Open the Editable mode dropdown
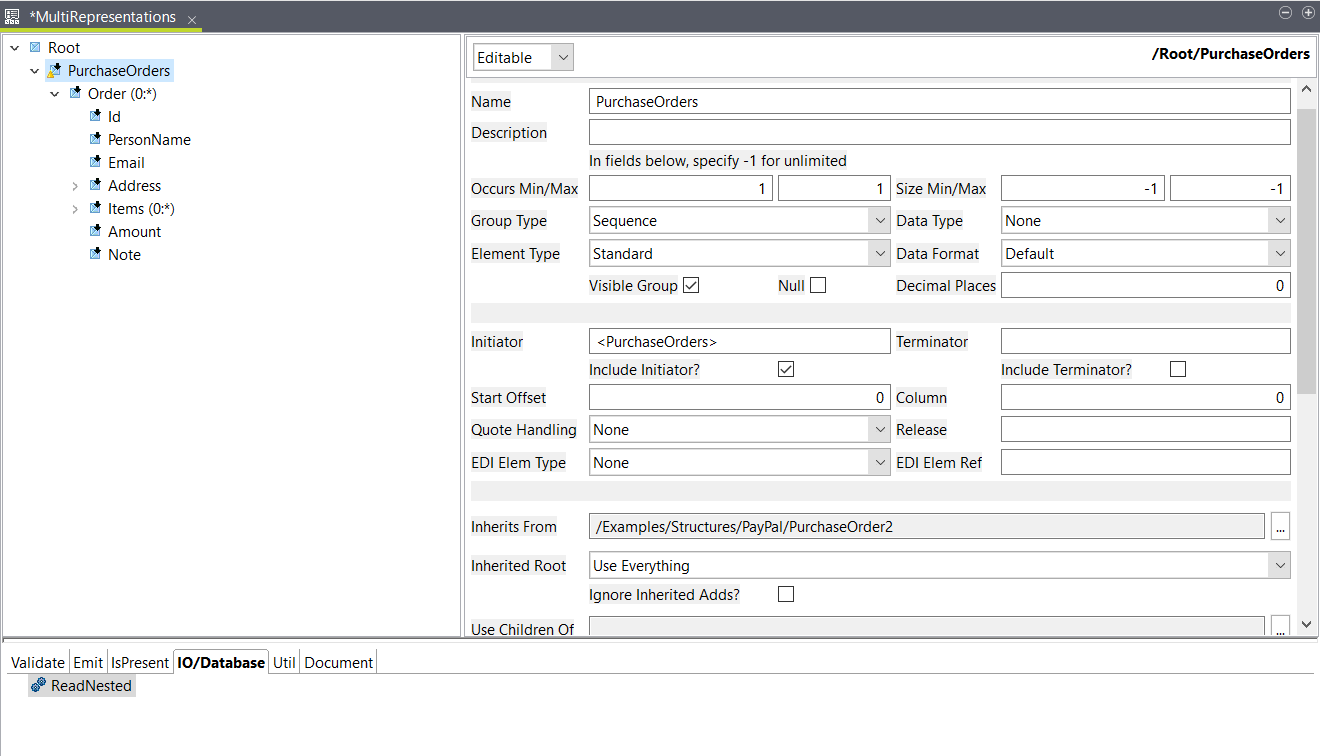Screen dimensions: 1320x756 pyautogui.click(x=562, y=57)
